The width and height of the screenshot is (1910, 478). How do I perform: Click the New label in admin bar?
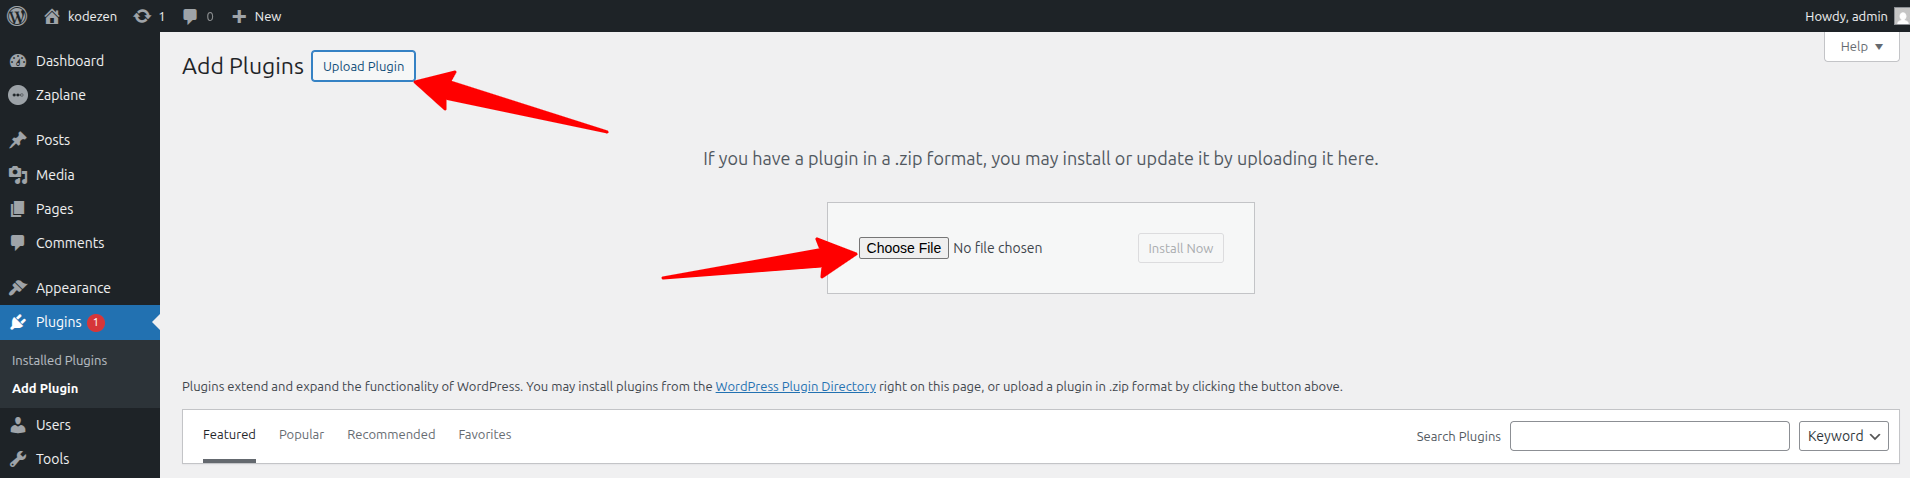pyautogui.click(x=268, y=16)
